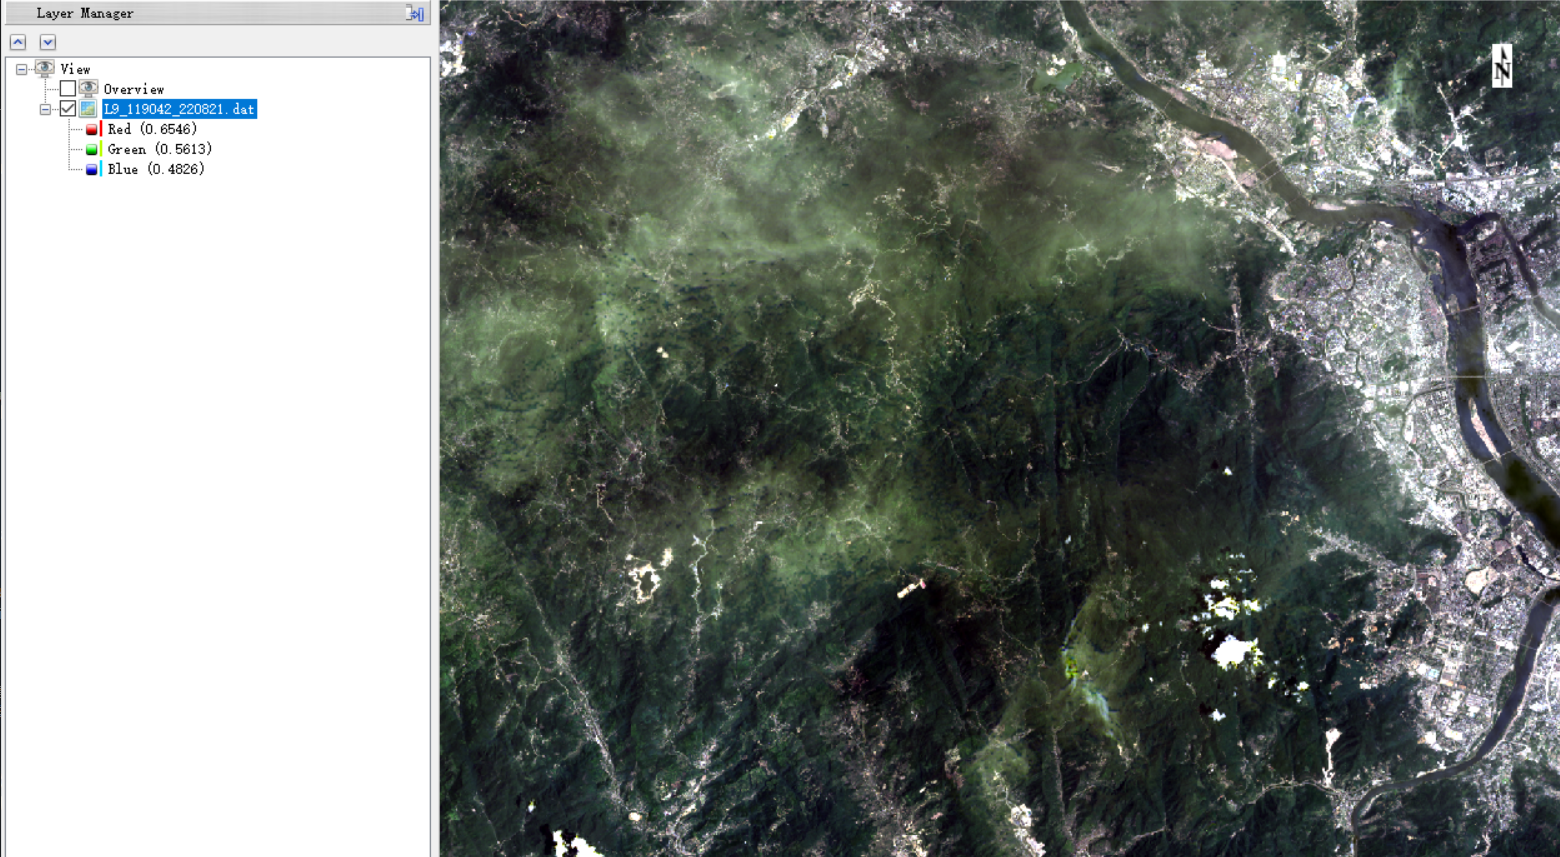Click the Overview eye icon
Screen dimensions: 1560x857
tap(88, 89)
